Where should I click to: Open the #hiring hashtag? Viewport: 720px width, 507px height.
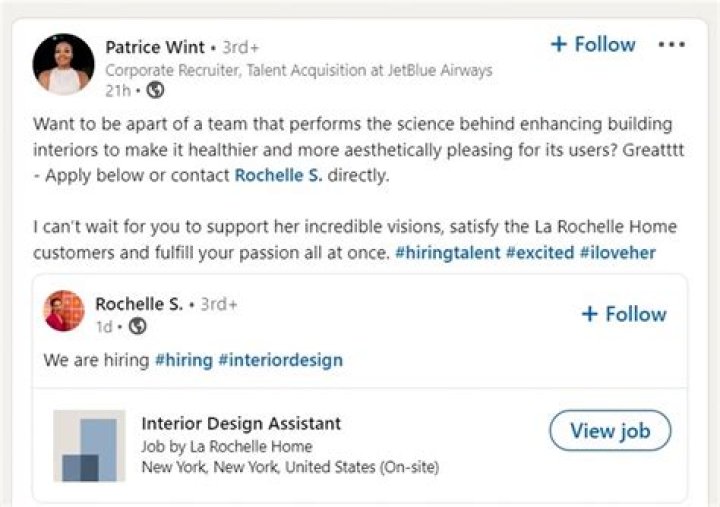(183, 360)
